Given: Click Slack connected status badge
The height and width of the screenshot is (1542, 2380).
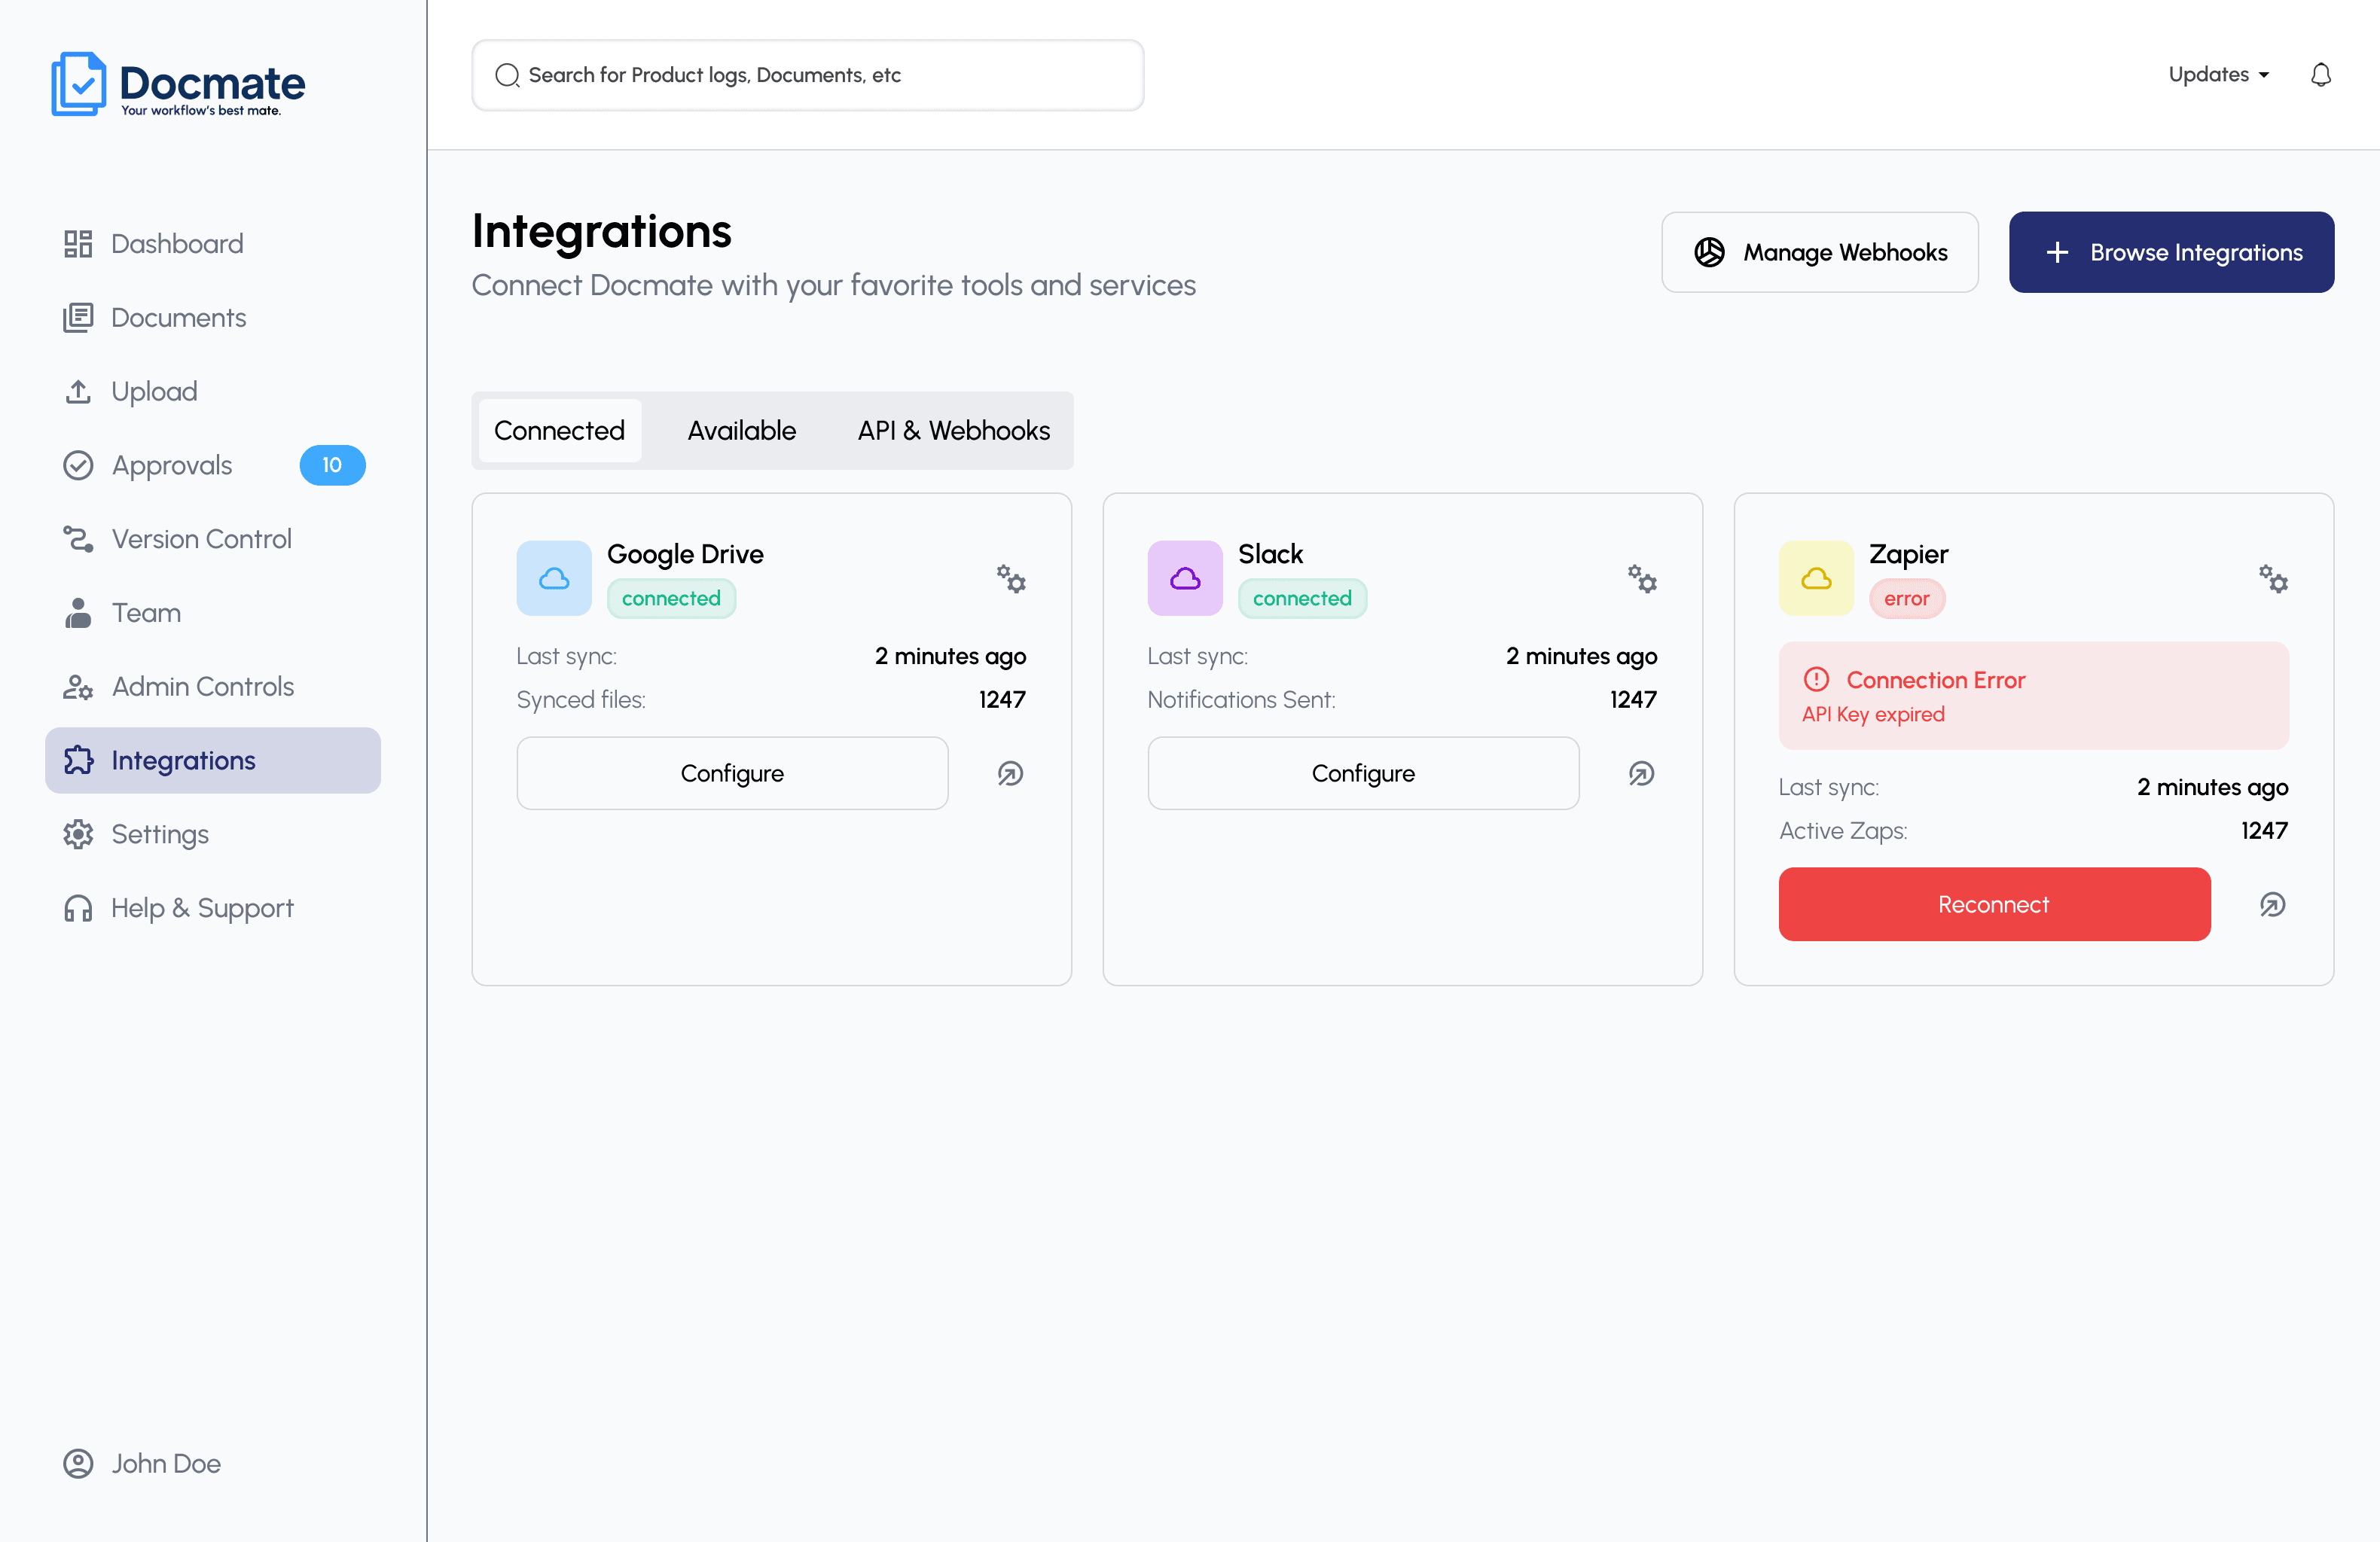Looking at the screenshot, I should click(1302, 598).
